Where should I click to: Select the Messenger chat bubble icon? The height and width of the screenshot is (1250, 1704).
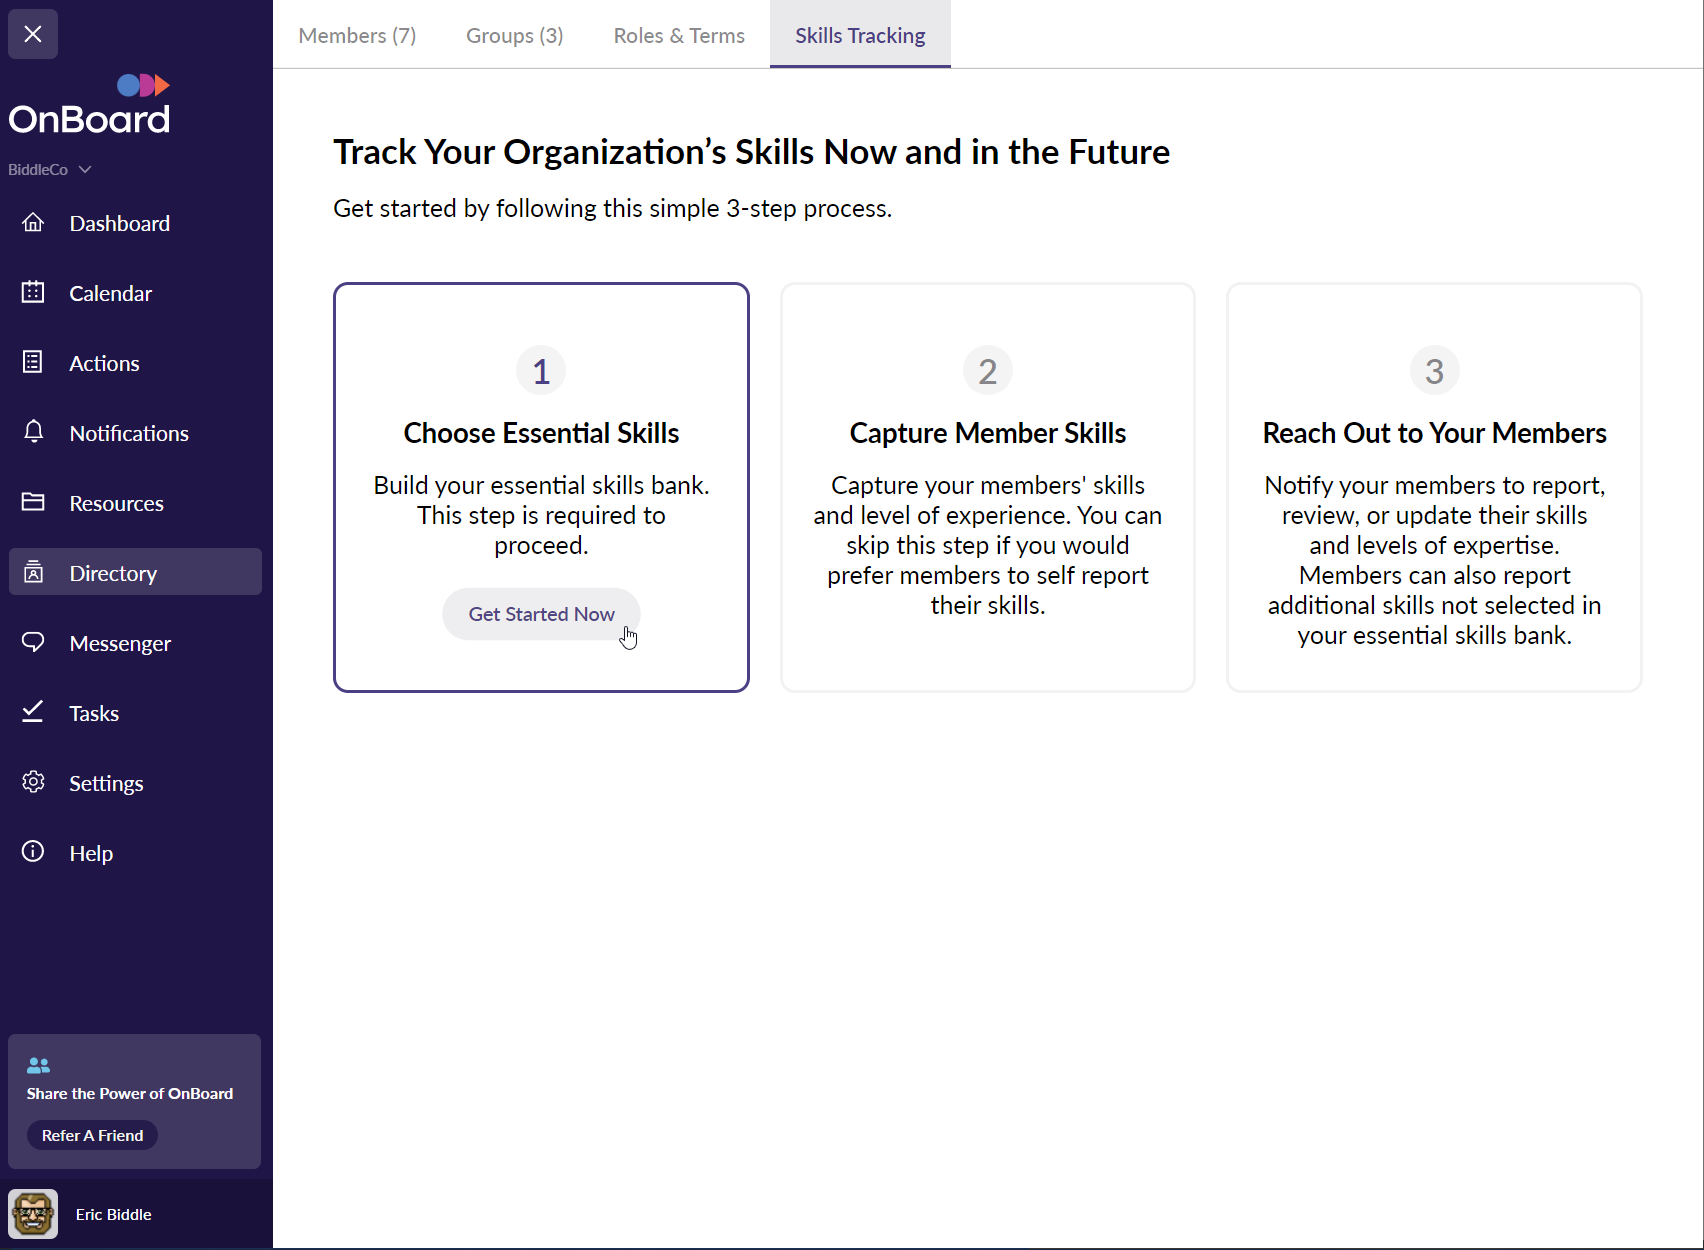tap(33, 642)
